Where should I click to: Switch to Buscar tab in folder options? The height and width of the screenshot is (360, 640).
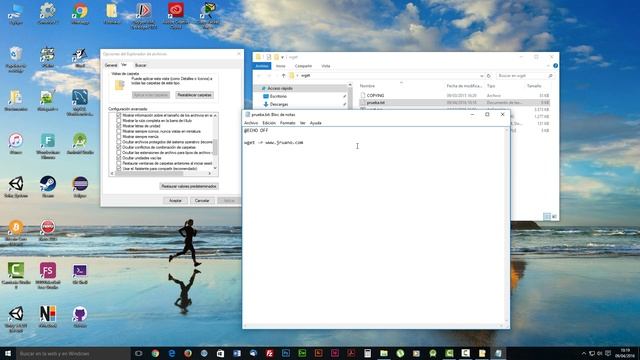(x=140, y=65)
